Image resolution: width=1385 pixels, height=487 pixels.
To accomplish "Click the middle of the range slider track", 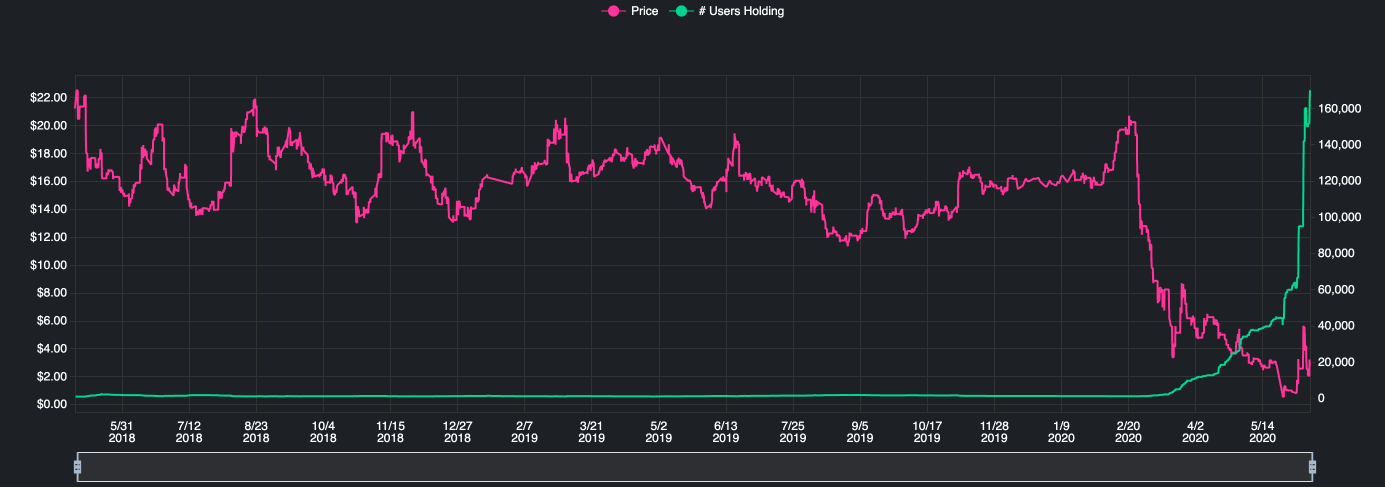I will [694, 467].
